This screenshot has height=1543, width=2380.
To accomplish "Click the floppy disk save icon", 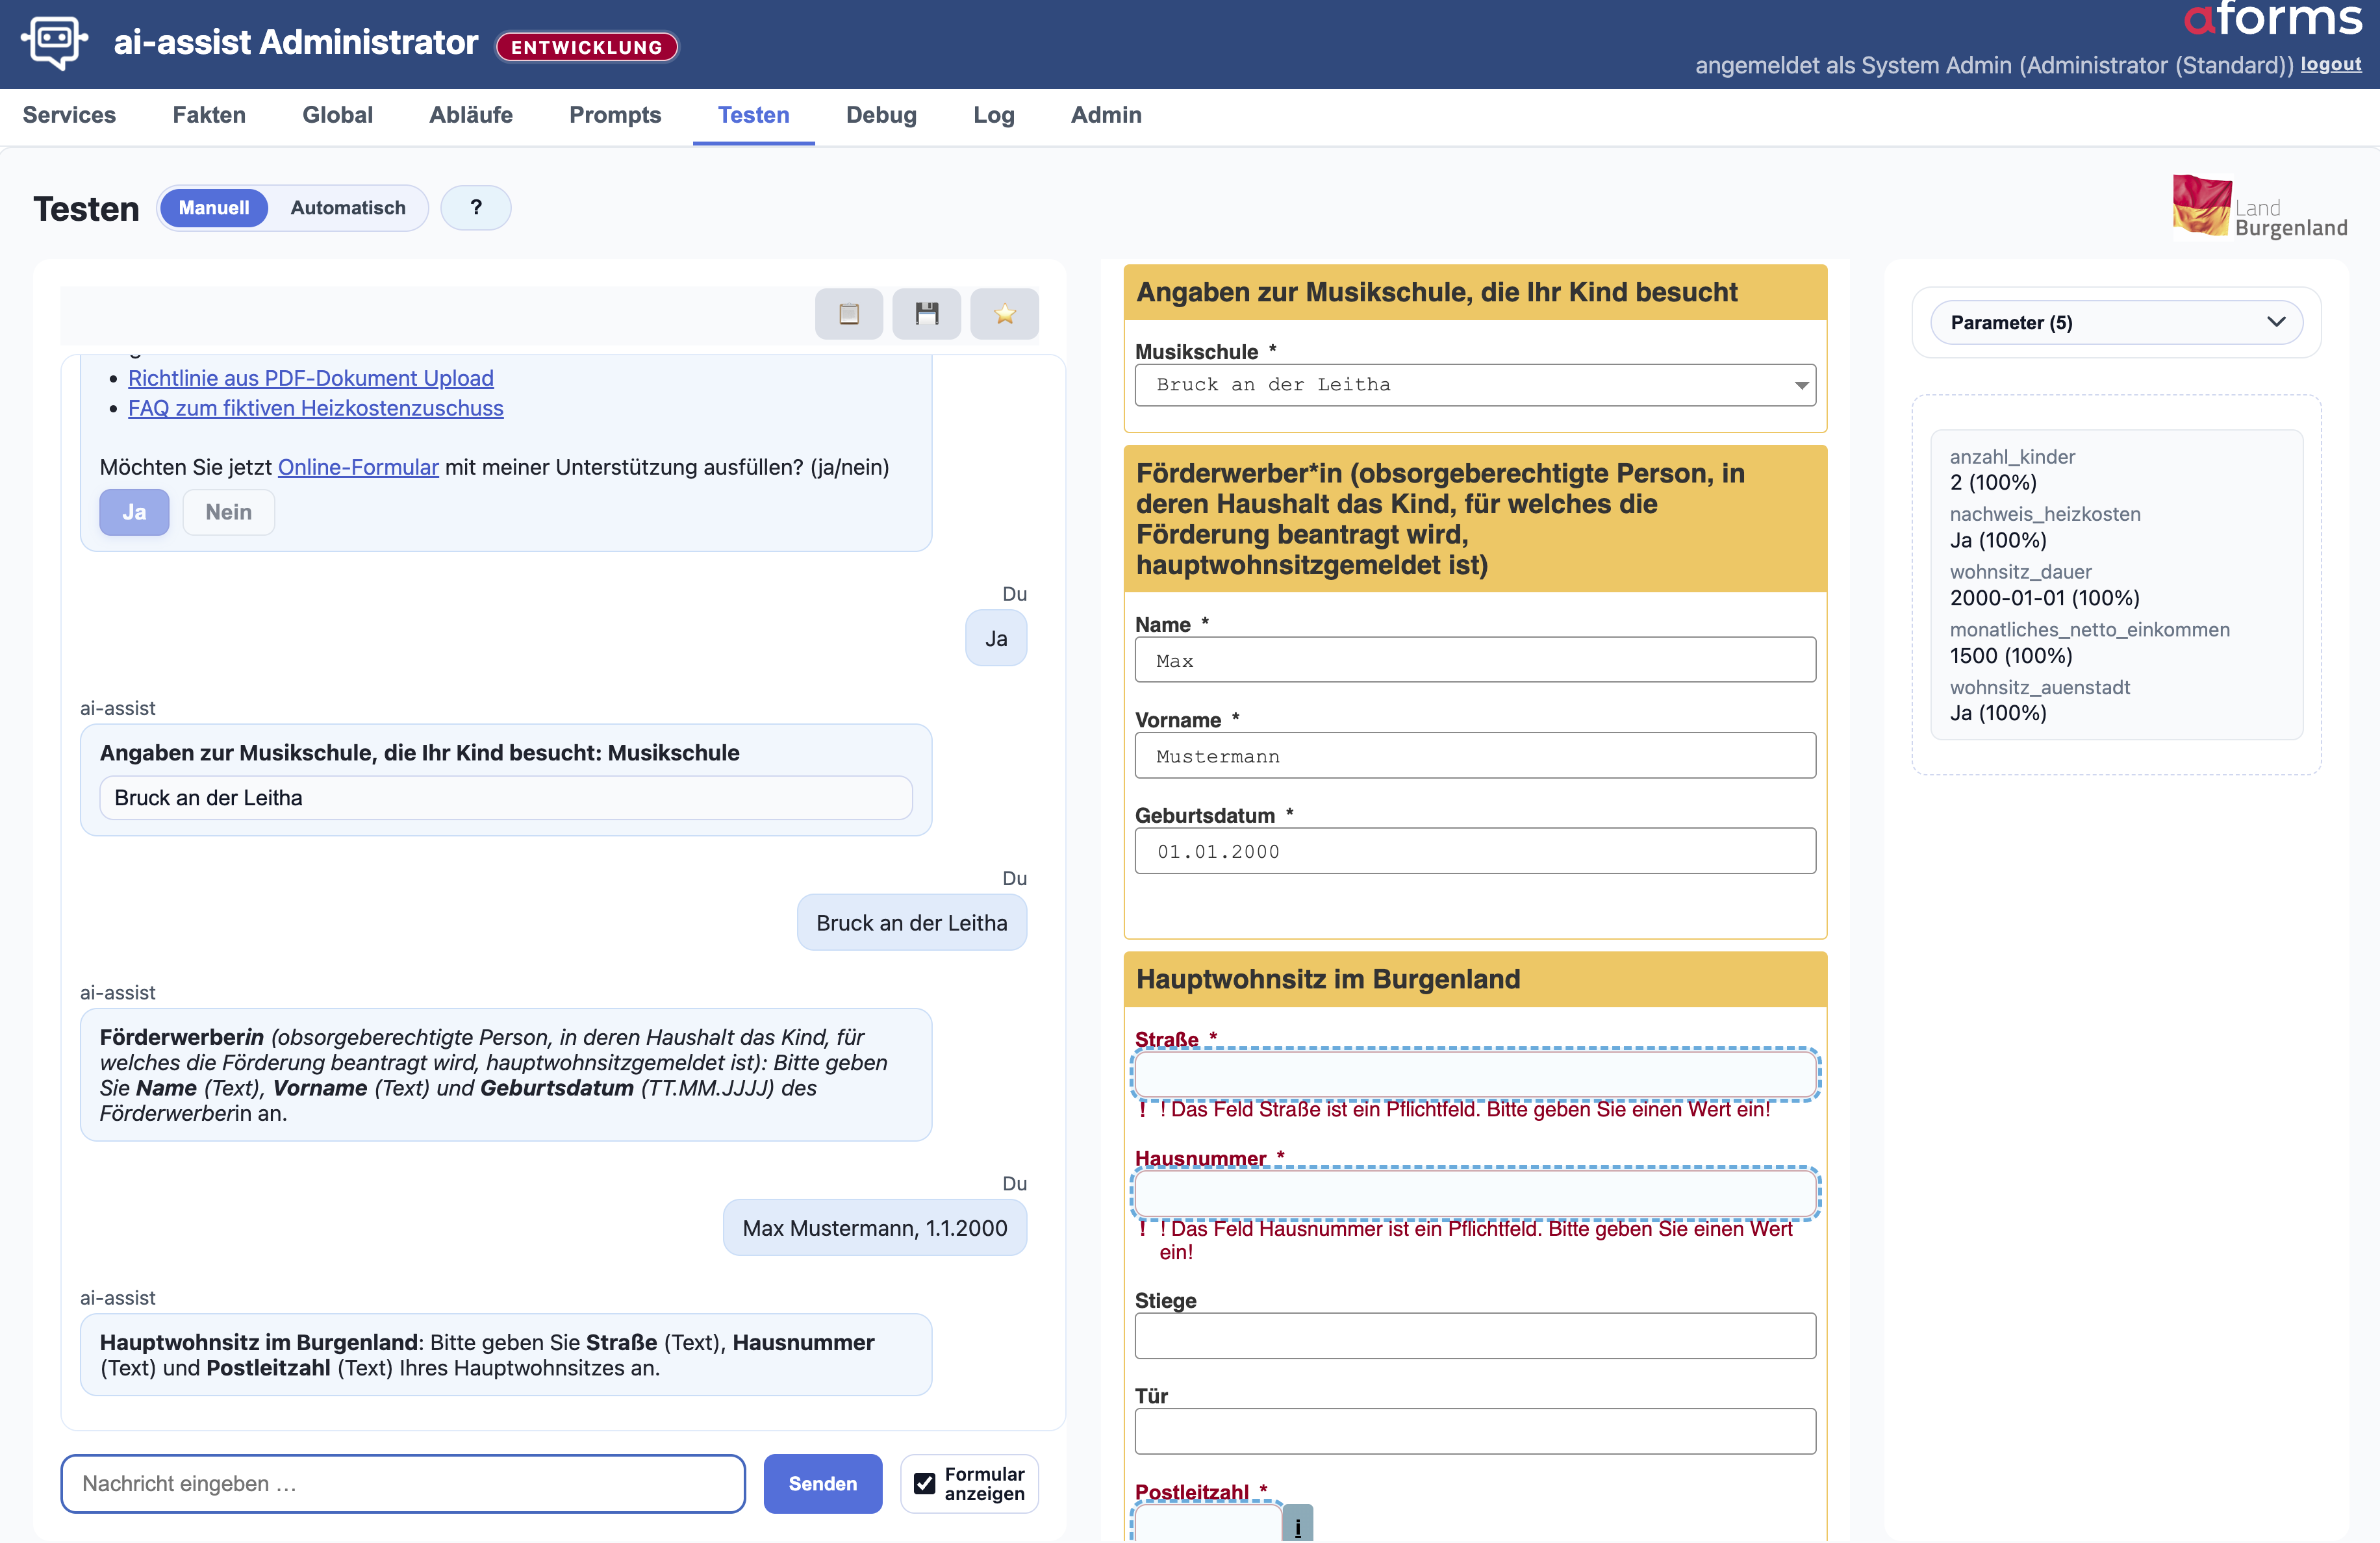I will click(x=926, y=314).
